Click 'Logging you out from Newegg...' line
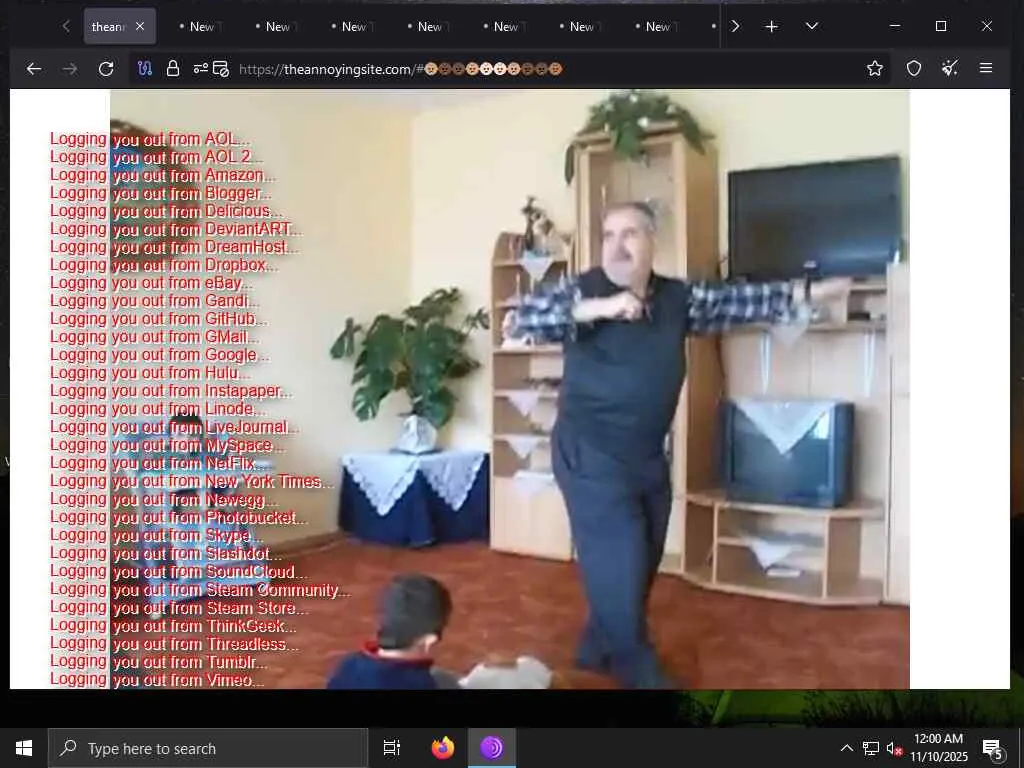The height and width of the screenshot is (768, 1024). pyautogui.click(x=164, y=499)
